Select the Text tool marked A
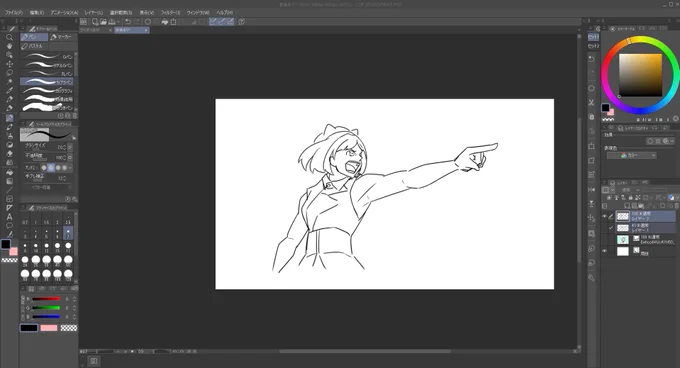 9,217
